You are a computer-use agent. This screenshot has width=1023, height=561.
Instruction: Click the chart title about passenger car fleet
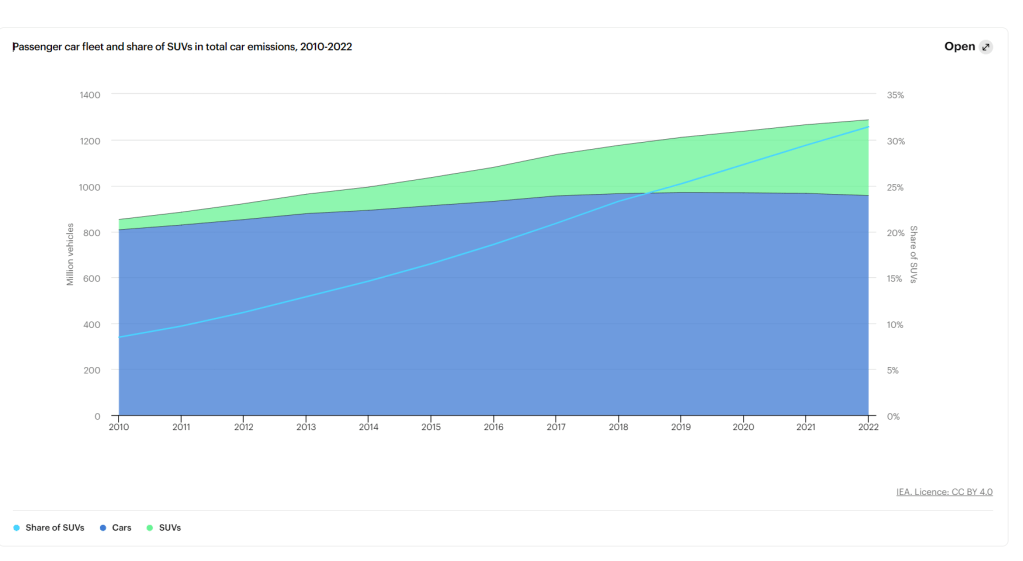[181, 47]
